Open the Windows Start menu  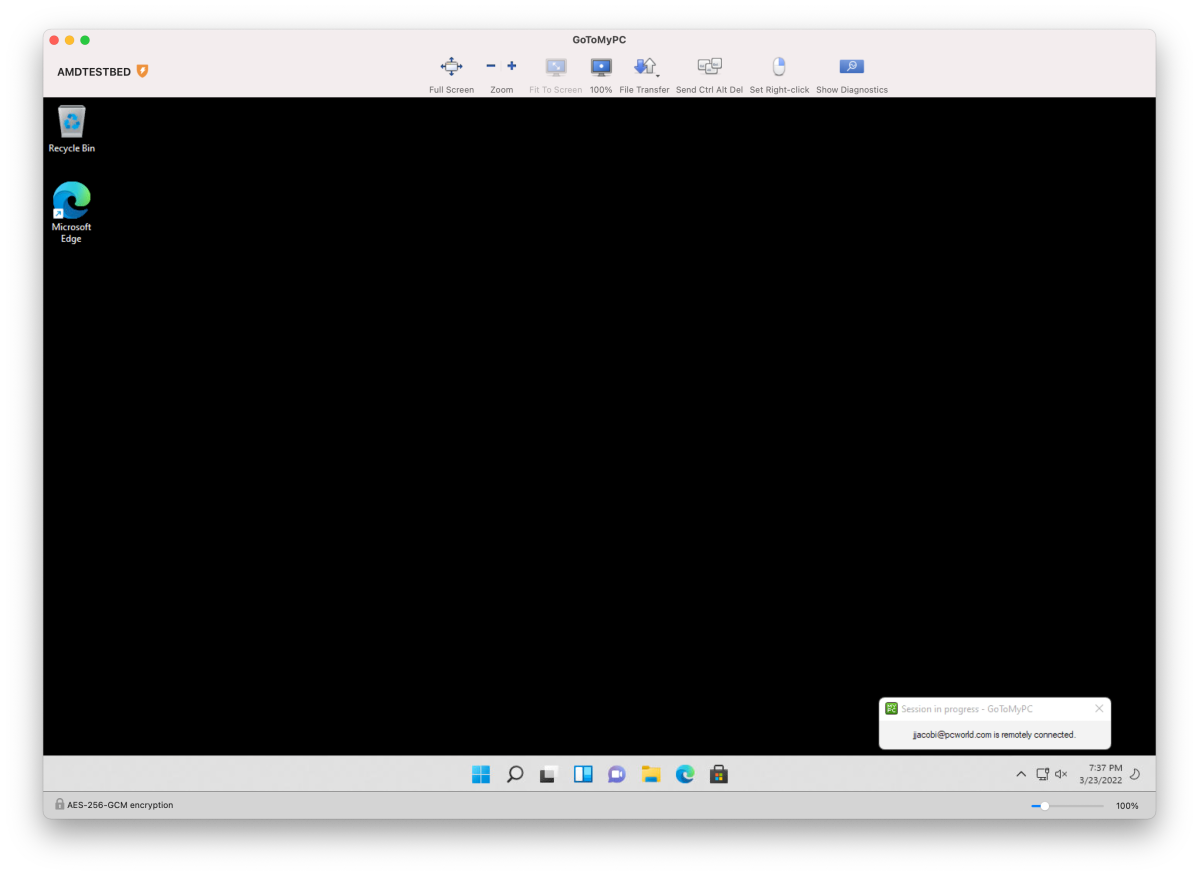[481, 774]
